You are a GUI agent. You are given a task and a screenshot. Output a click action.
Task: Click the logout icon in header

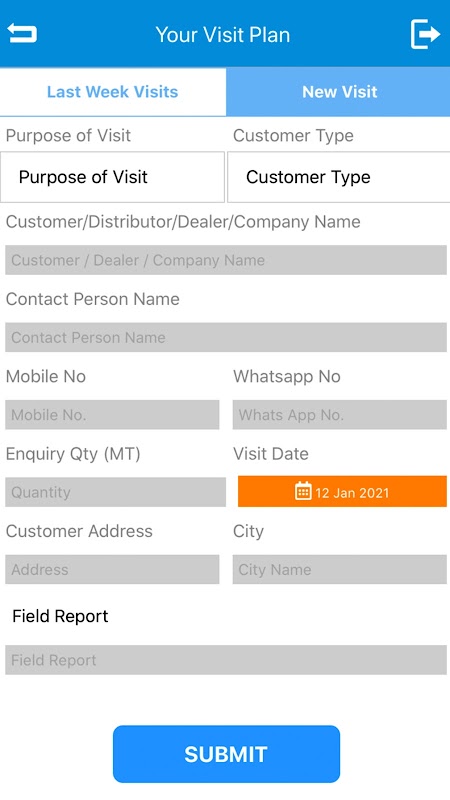pyautogui.click(x=425, y=34)
